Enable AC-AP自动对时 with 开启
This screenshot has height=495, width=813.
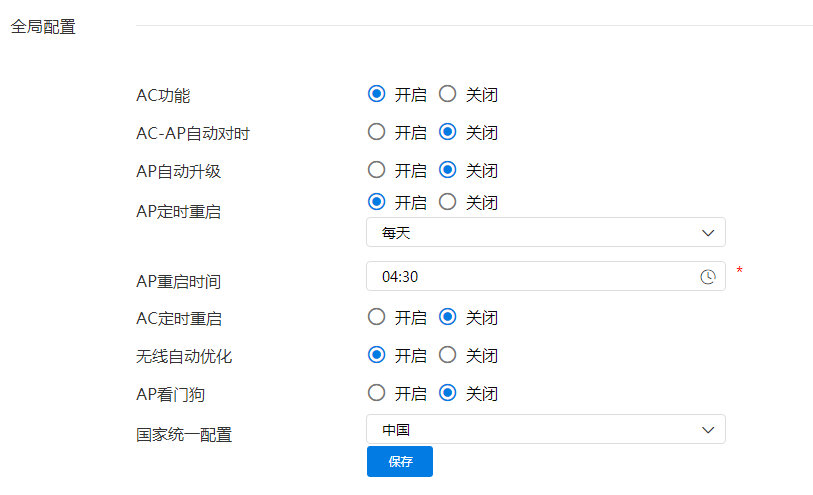pos(377,131)
